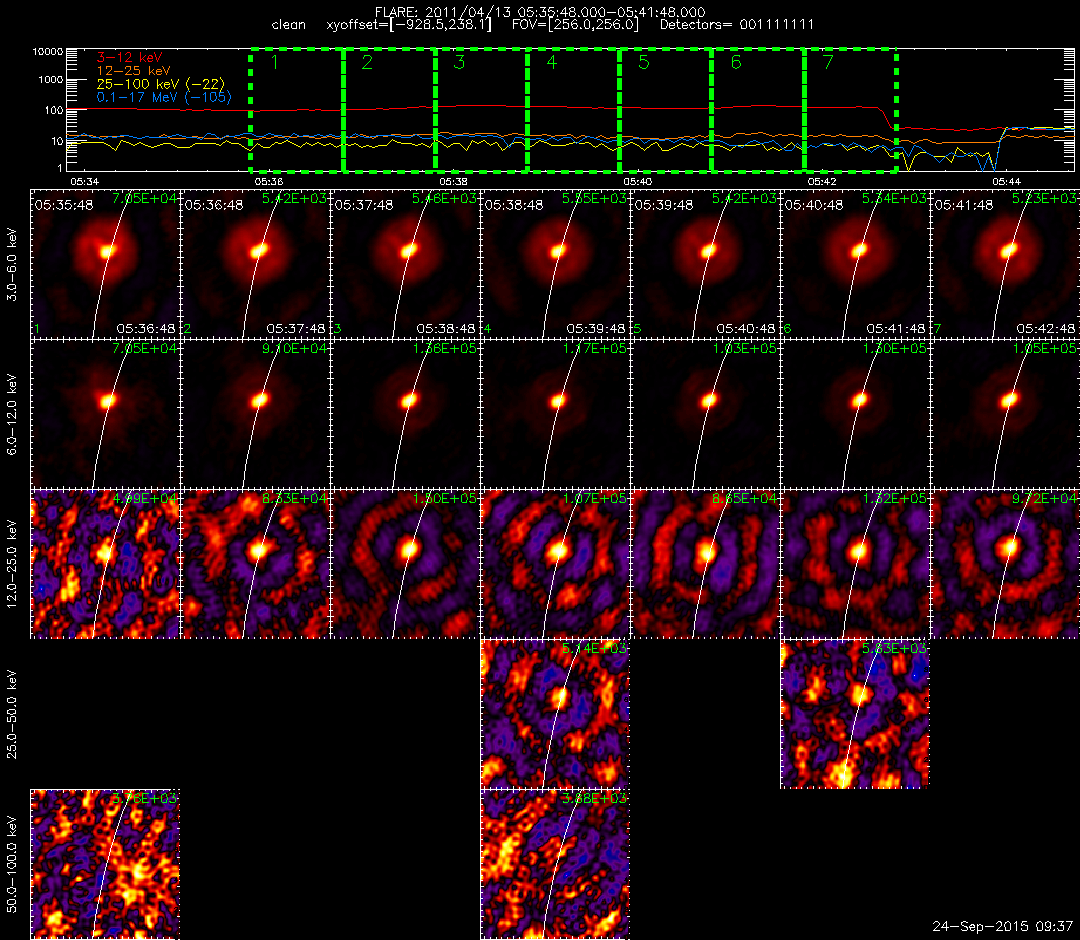Click the green '5.55E+03' value in the 05:38:48 image

click(594, 198)
